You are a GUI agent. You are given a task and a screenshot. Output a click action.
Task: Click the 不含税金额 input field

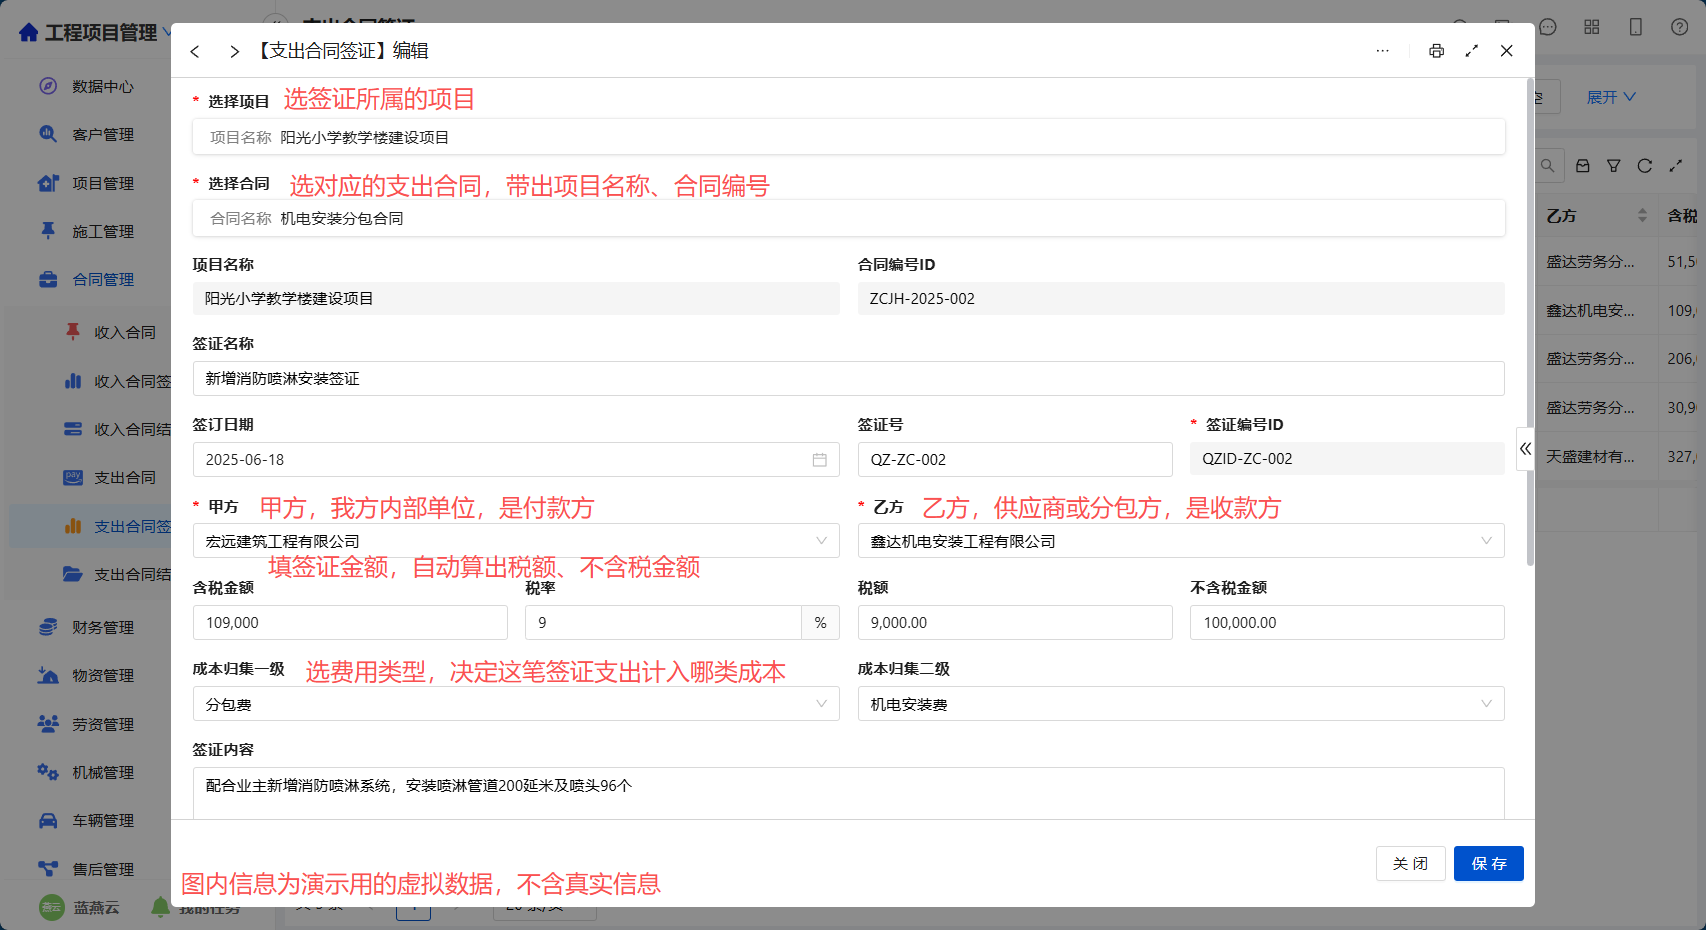pyautogui.click(x=1347, y=623)
